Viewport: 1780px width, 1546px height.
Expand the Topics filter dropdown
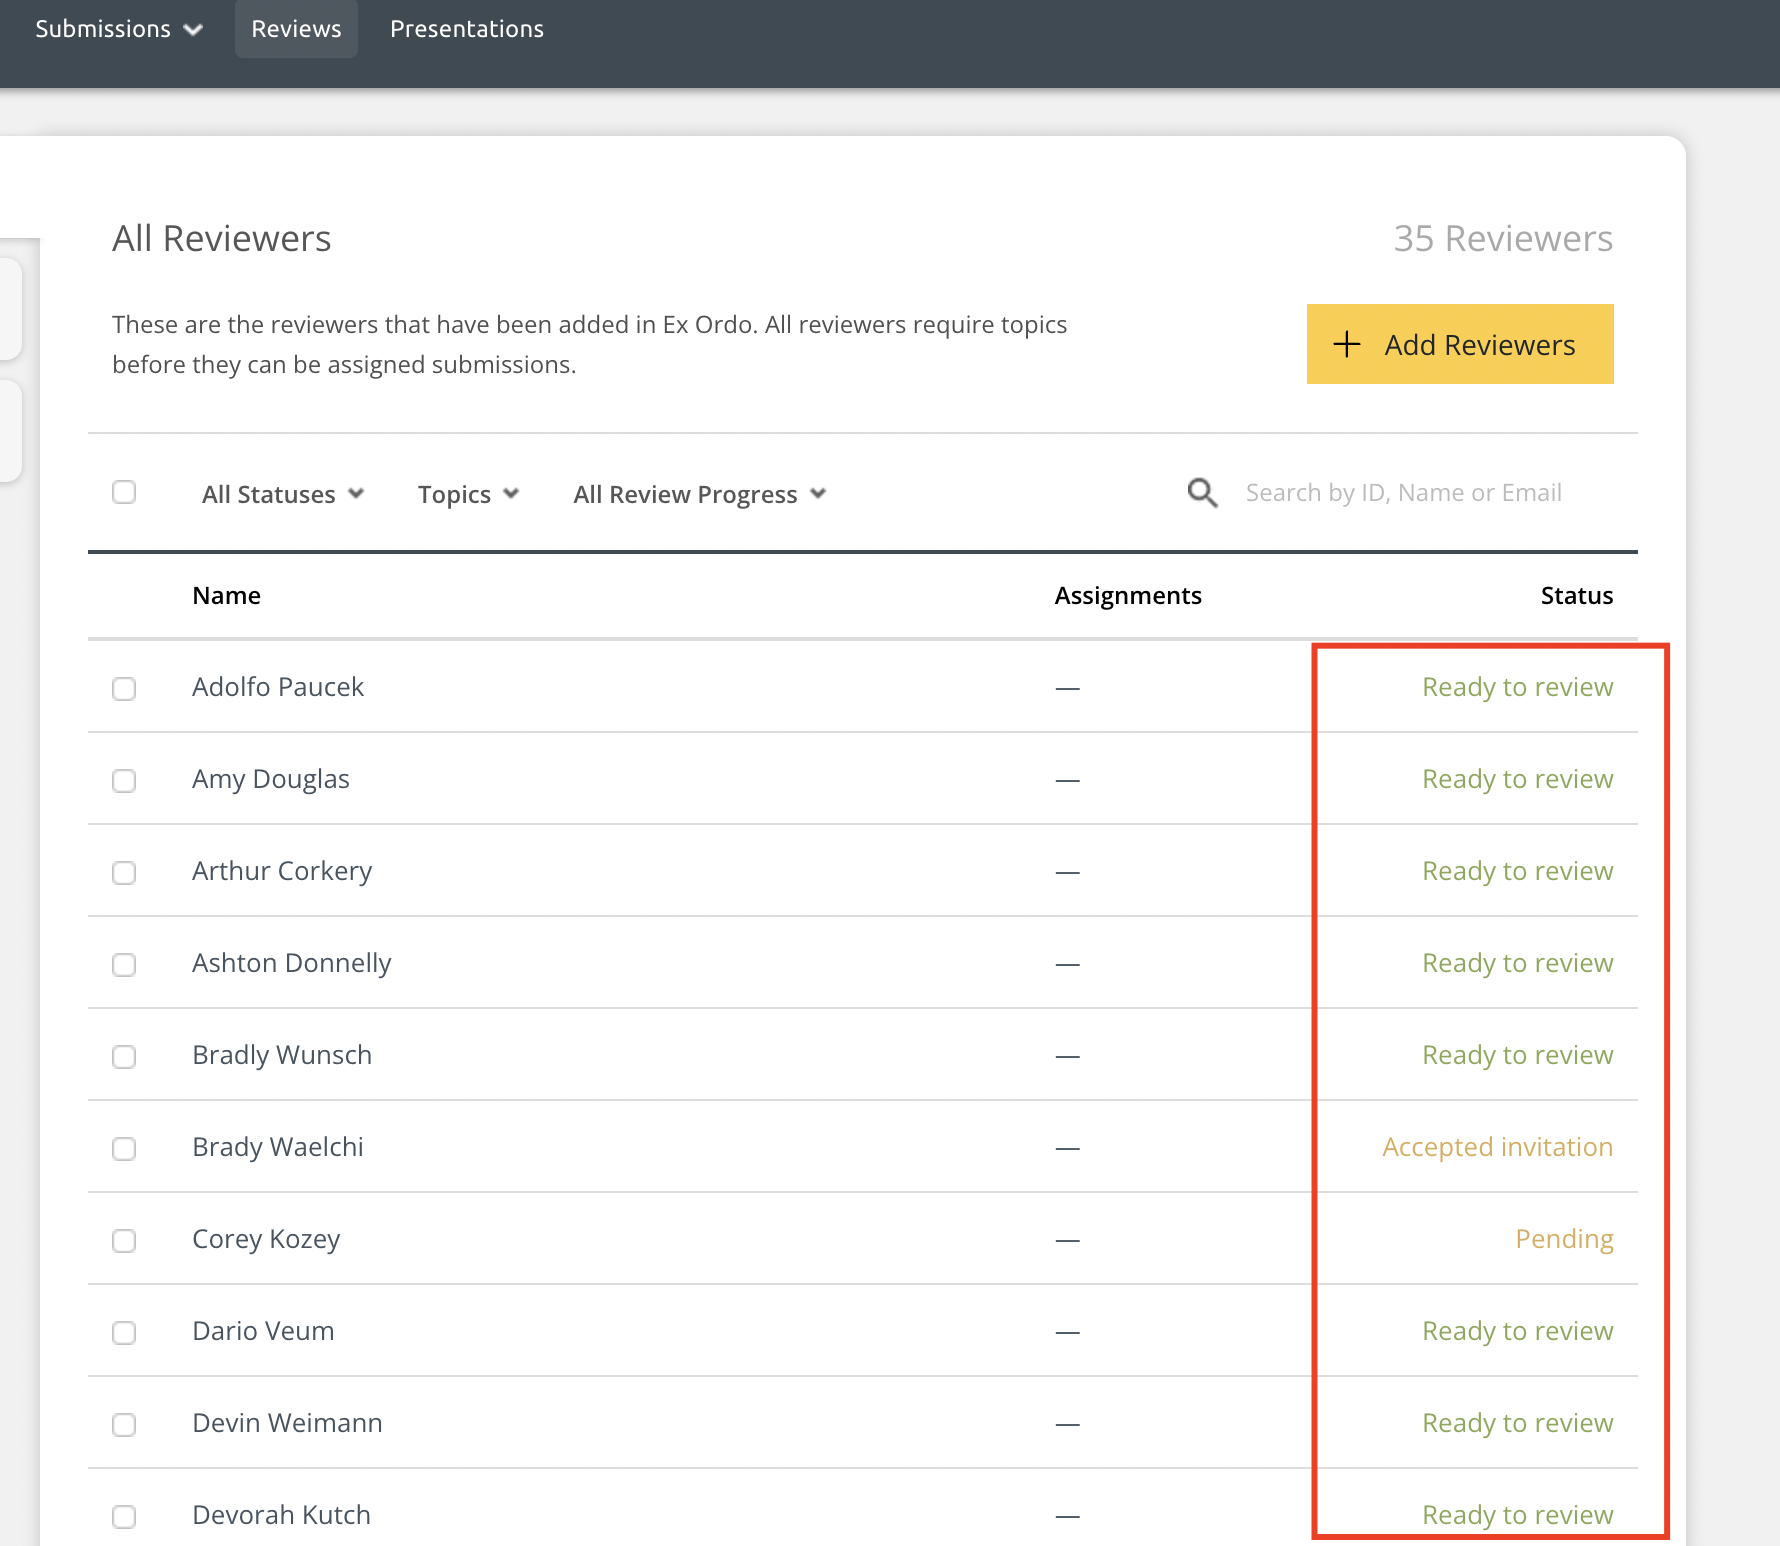click(x=468, y=494)
